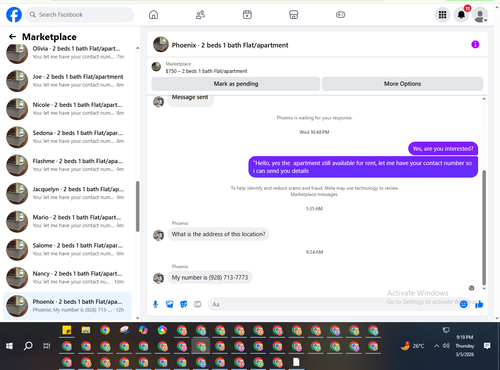Open Sticky Notes from taskbar
The width and height of the screenshot is (500, 370).
pyautogui.click(x=67, y=330)
